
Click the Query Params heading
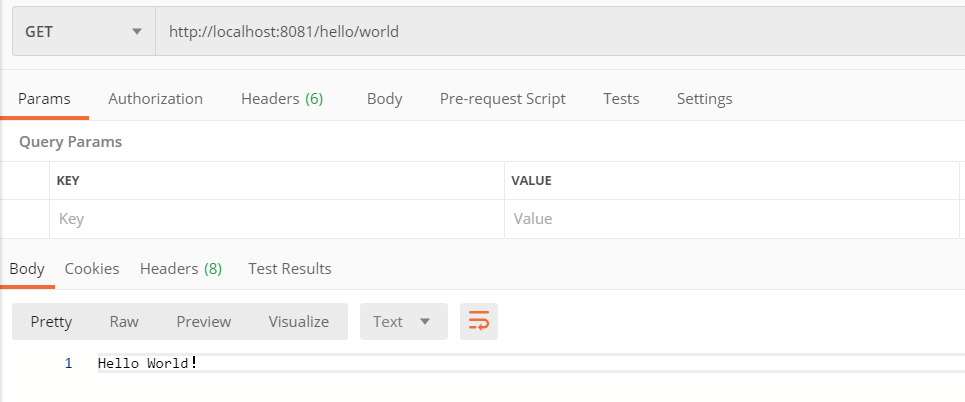tap(70, 142)
